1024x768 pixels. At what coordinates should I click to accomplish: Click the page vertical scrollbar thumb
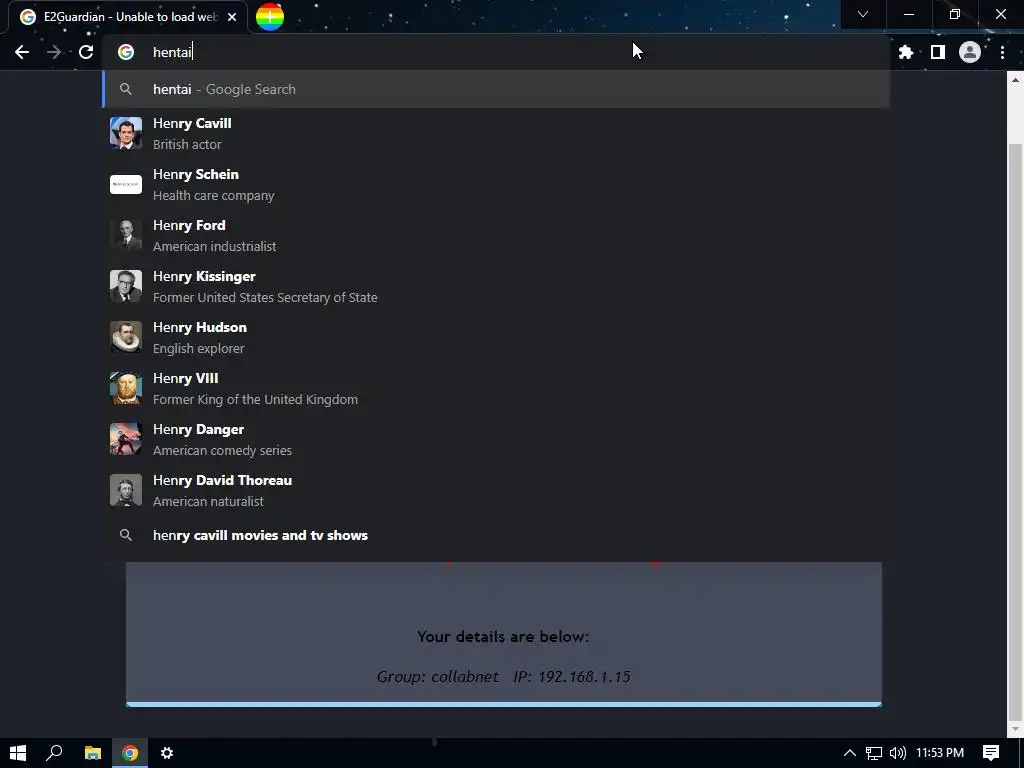(x=1015, y=431)
